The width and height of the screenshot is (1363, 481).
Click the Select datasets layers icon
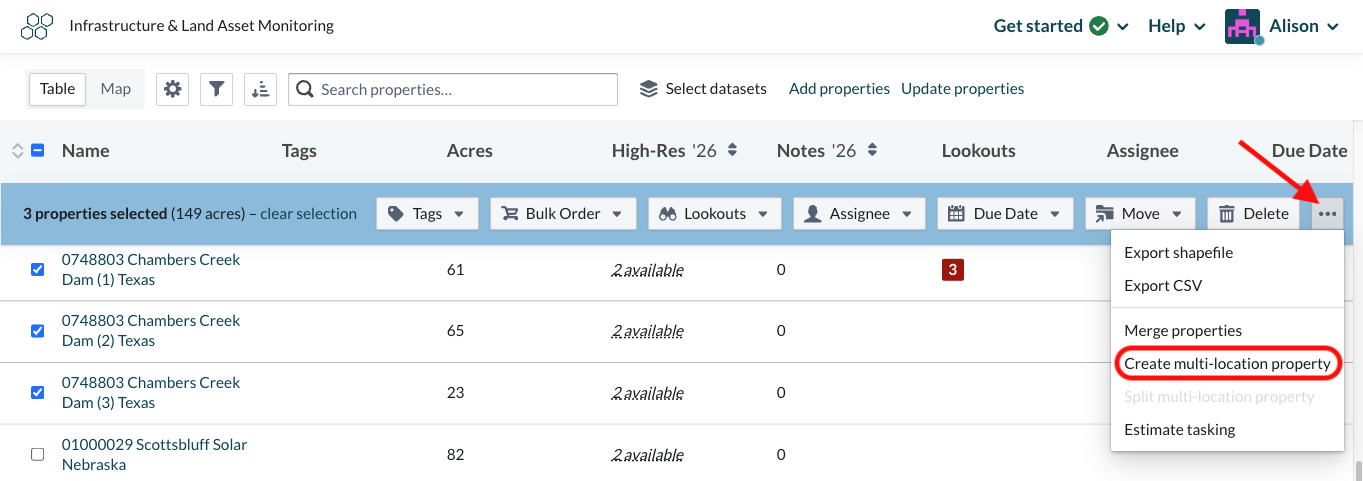point(649,89)
